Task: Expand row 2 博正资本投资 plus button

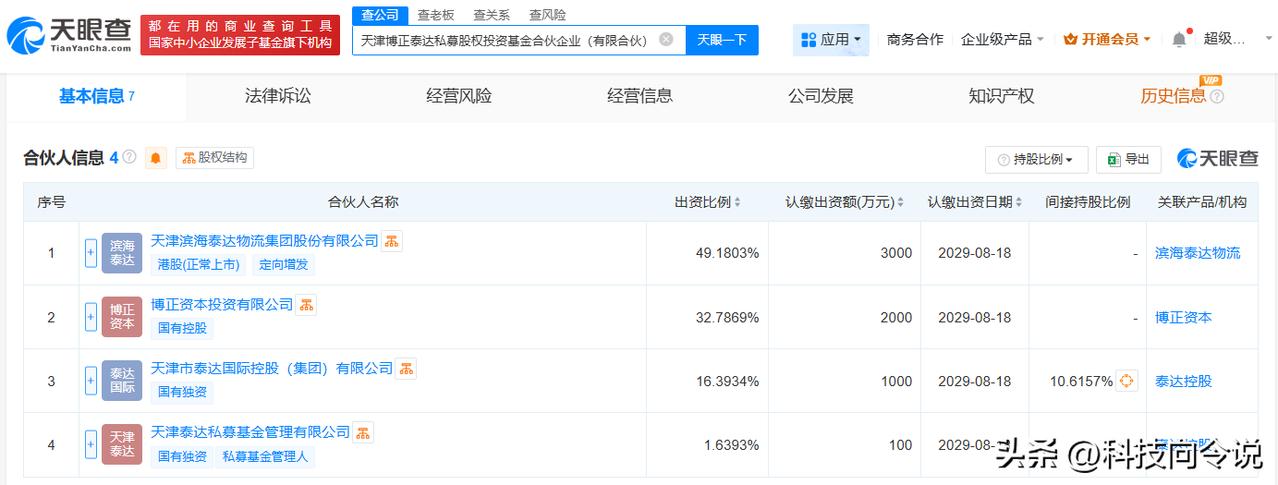Action: [90, 317]
